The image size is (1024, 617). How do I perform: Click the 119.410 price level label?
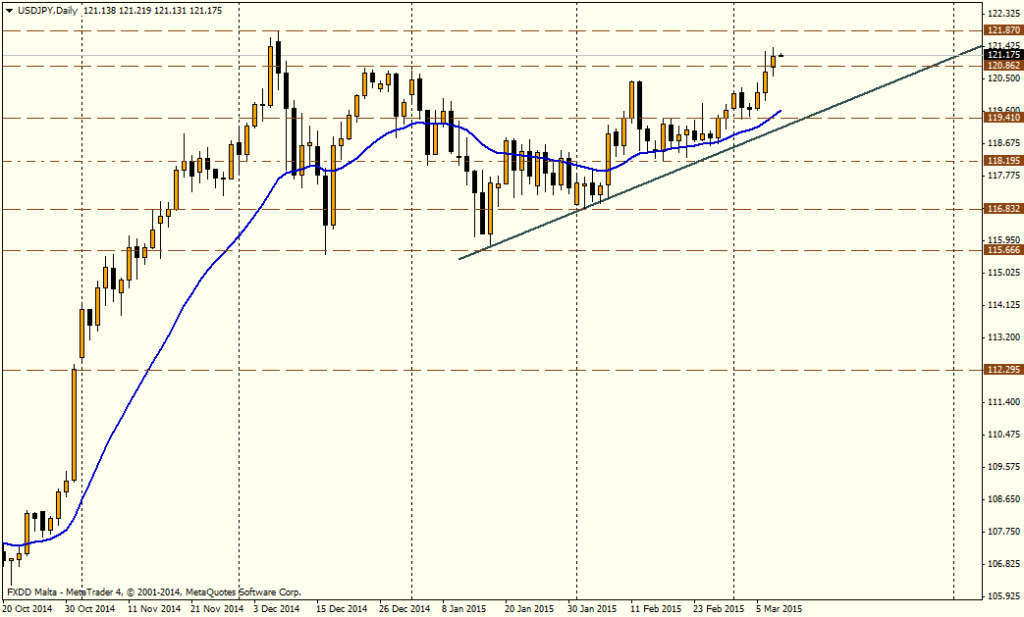[x=1001, y=118]
